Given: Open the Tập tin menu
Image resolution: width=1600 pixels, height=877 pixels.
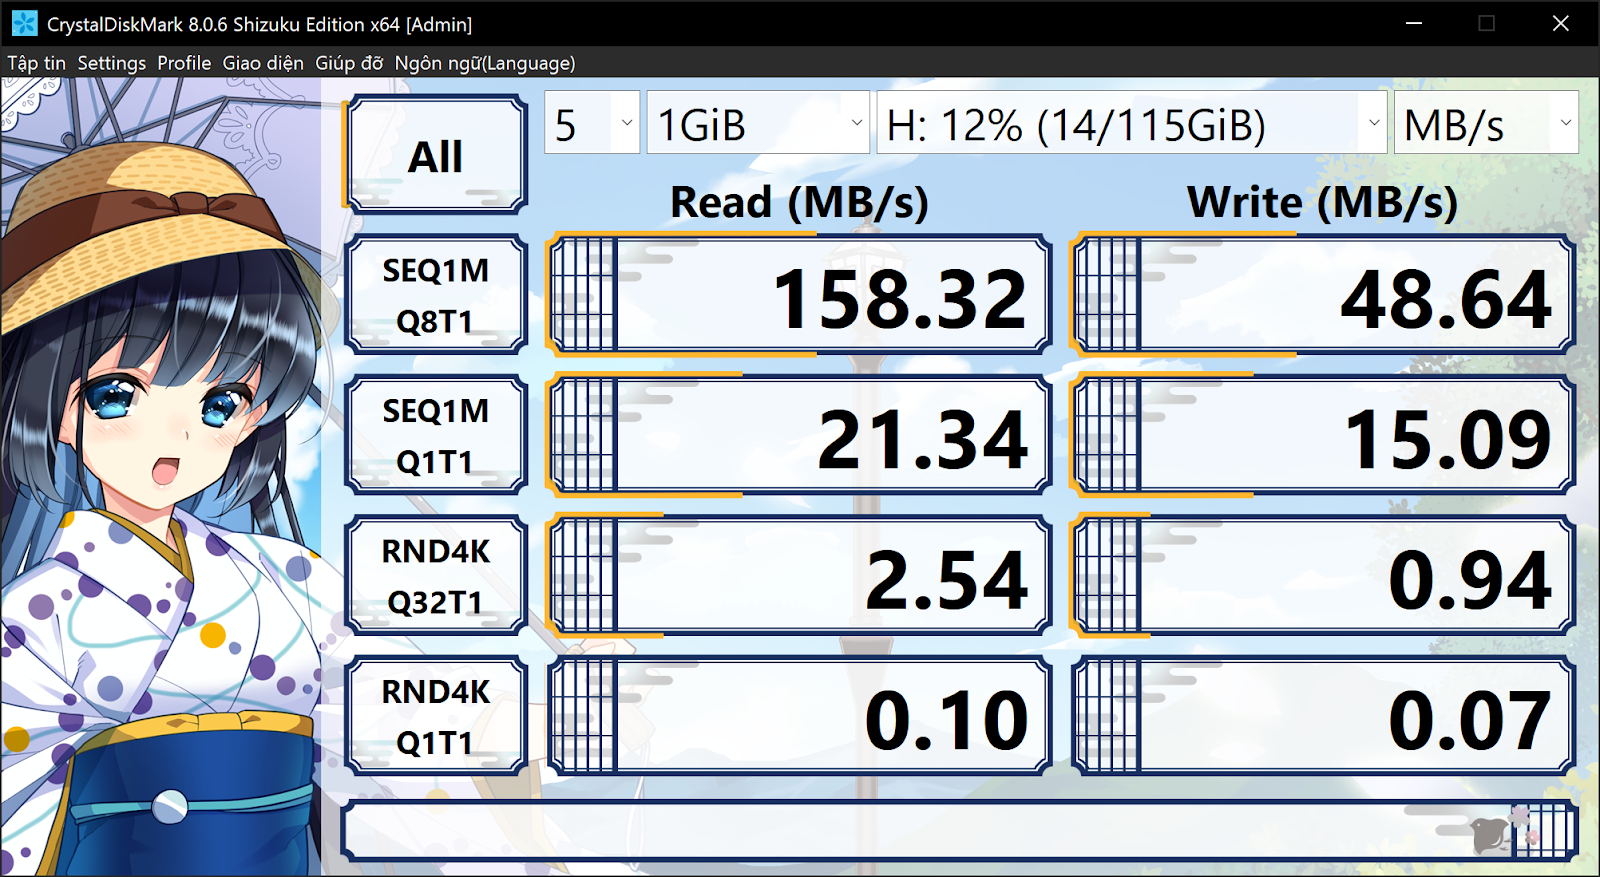Looking at the screenshot, I should [37, 63].
